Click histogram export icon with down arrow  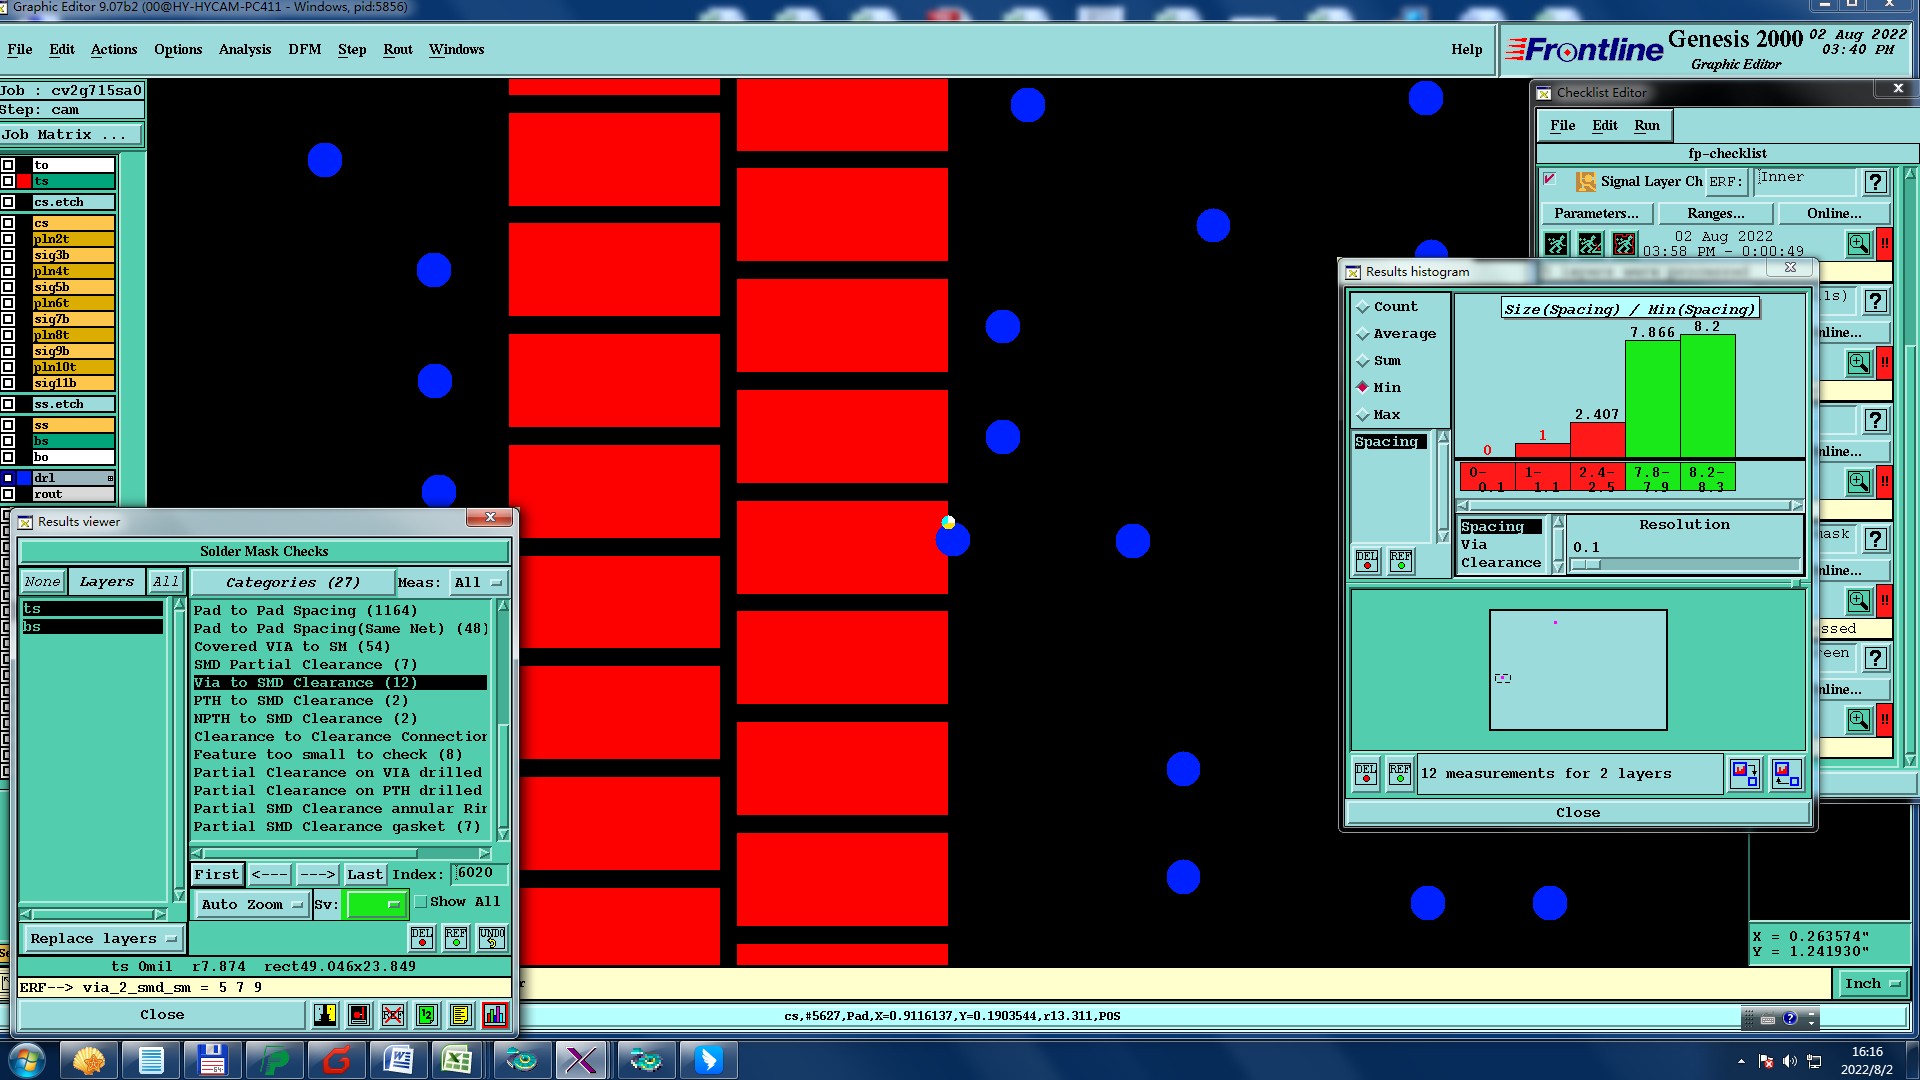tap(1745, 773)
